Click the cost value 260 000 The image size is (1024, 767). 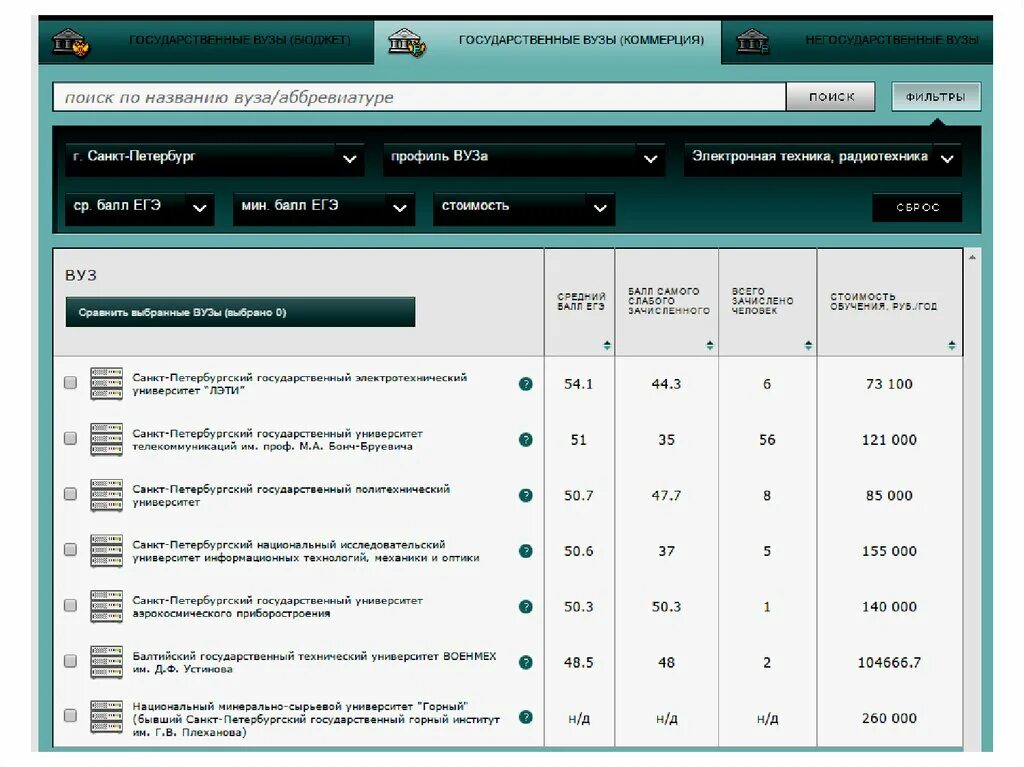pyautogui.click(x=889, y=718)
